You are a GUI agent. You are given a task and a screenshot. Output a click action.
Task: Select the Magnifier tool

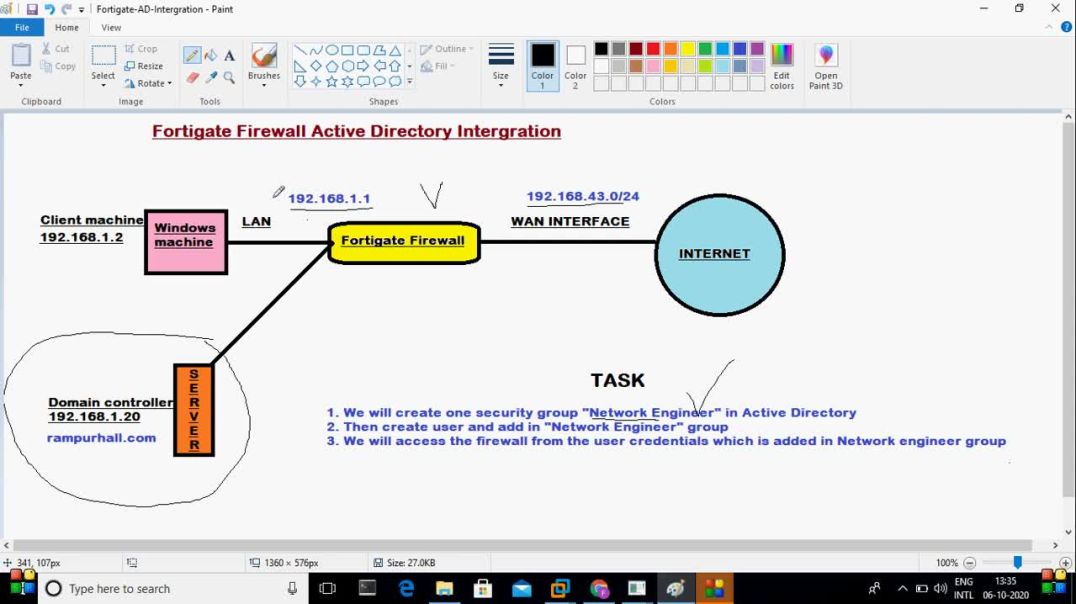pos(229,78)
